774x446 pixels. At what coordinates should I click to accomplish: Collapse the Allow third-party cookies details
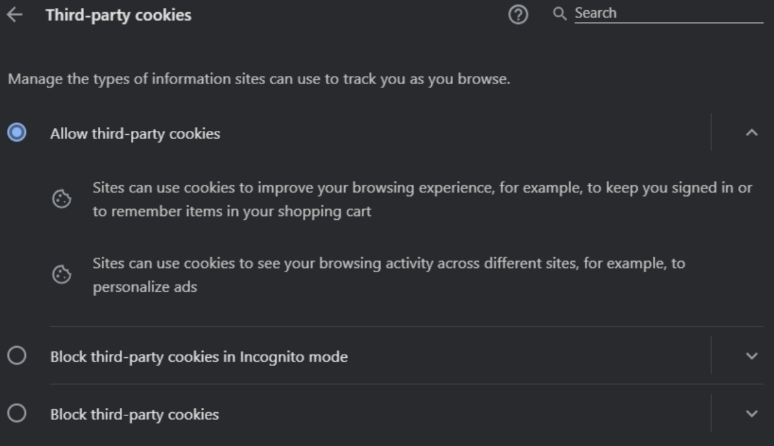[751, 132]
